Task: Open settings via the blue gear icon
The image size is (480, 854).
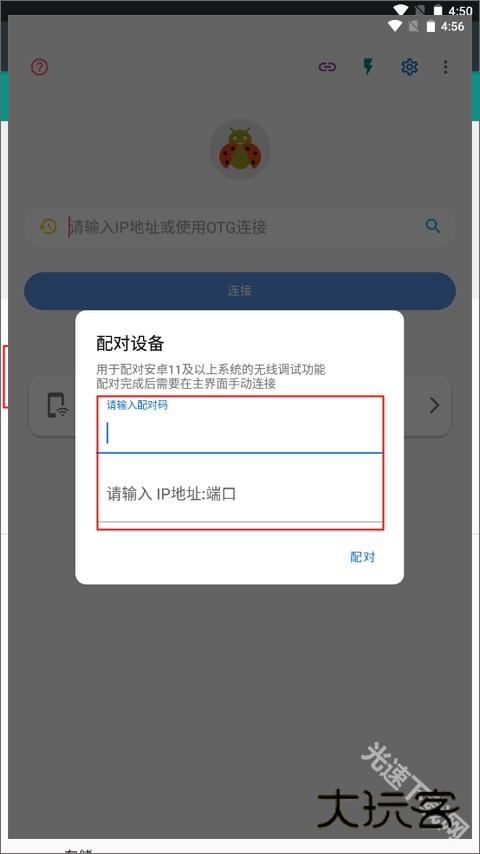Action: pyautogui.click(x=409, y=67)
